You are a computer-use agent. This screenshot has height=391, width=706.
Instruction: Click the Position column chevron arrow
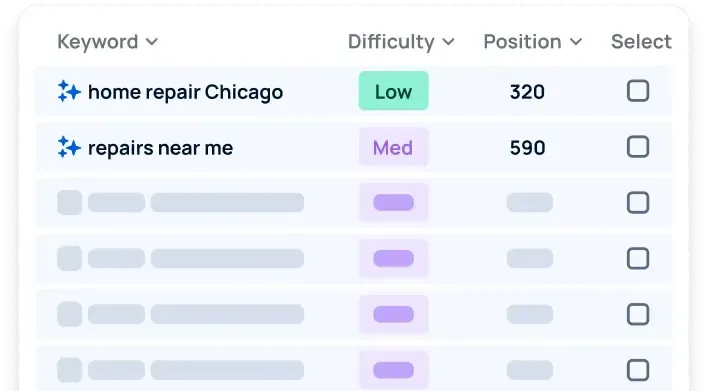(576, 42)
